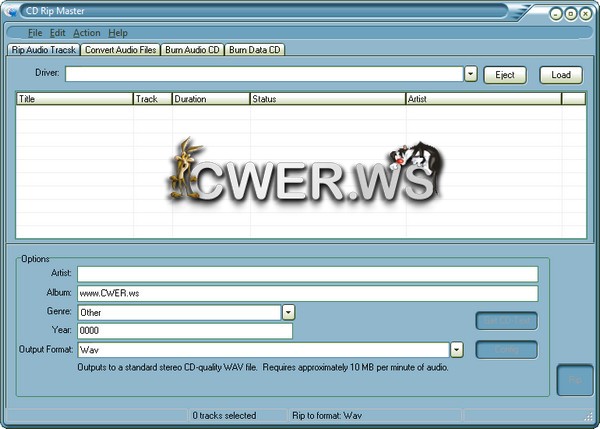Expand the Output Format dropdown arrow
Viewport: 600px width, 429px height.
[x=457, y=350]
